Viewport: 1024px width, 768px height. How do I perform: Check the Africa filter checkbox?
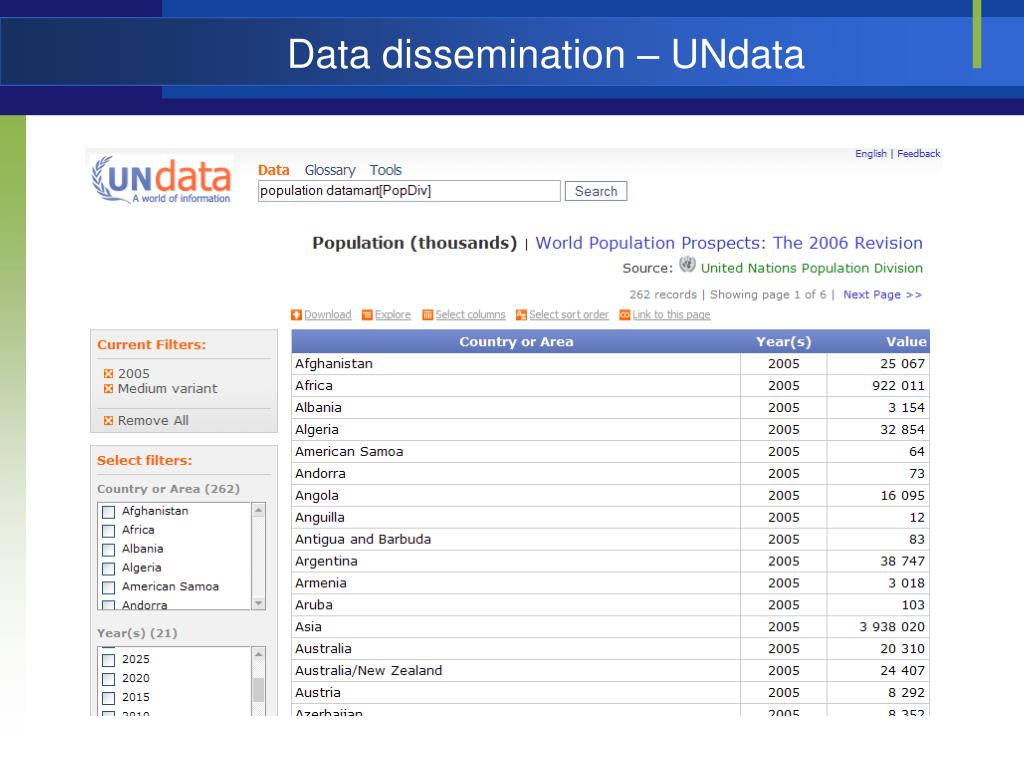(109, 530)
